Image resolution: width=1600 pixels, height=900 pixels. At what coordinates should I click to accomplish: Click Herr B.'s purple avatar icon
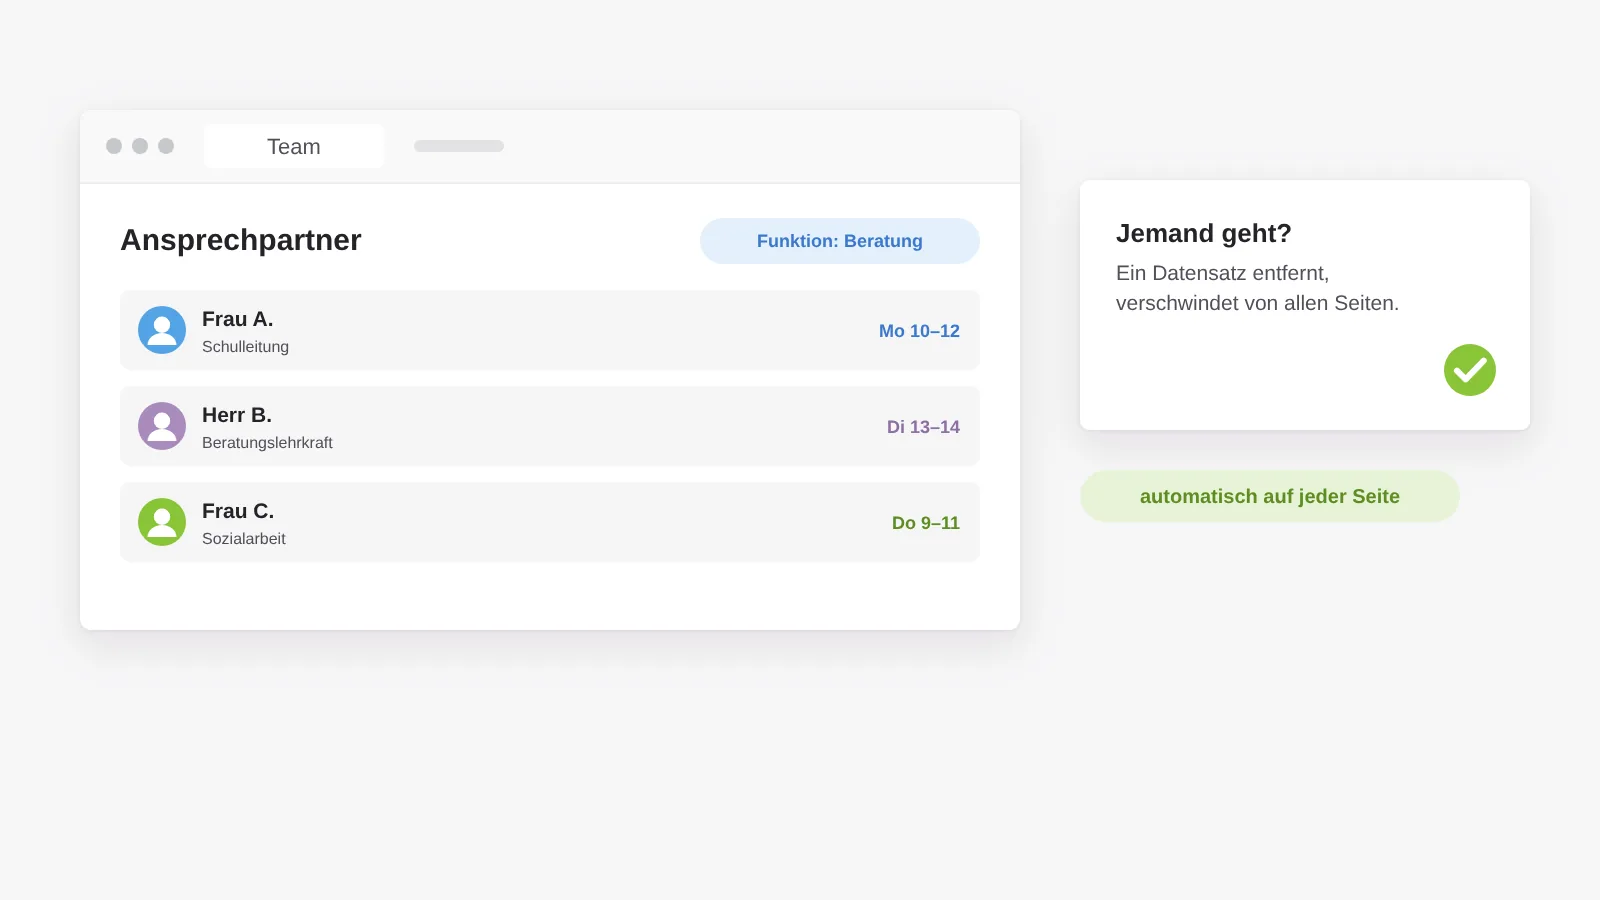[x=162, y=426]
